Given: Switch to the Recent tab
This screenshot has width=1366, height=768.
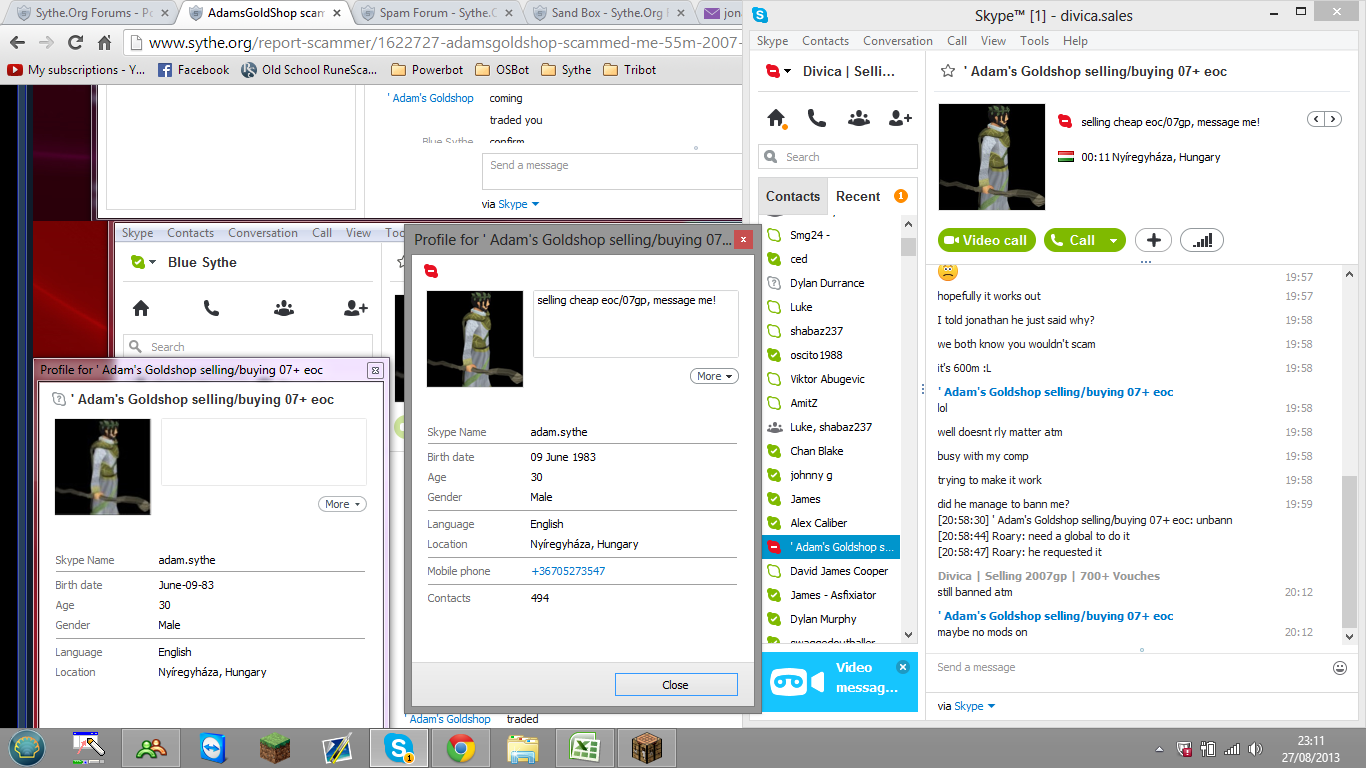Looking at the screenshot, I should tap(858, 196).
